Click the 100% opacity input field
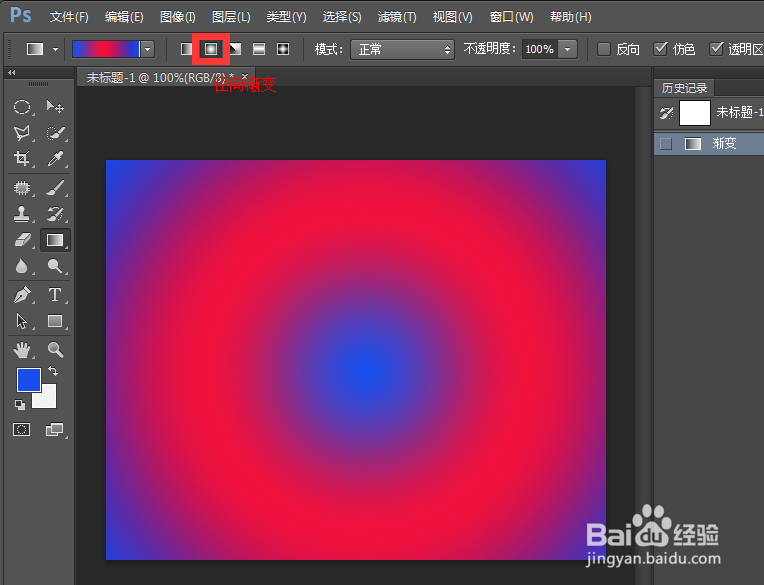 point(539,49)
